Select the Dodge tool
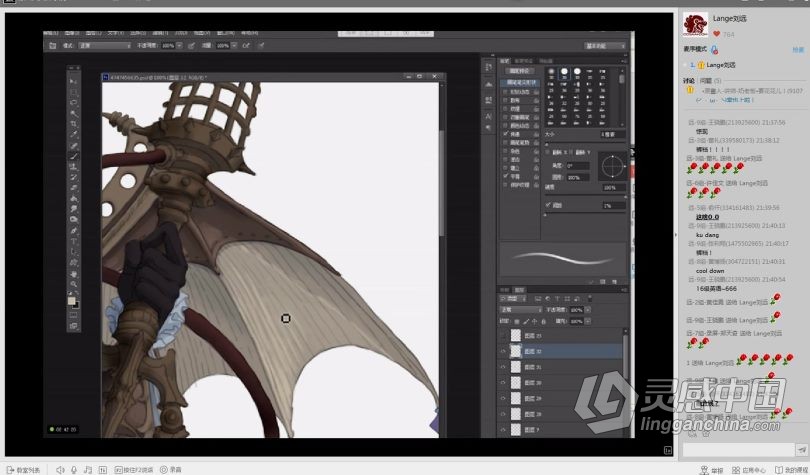Screen dimensions: 810x475 (73, 220)
